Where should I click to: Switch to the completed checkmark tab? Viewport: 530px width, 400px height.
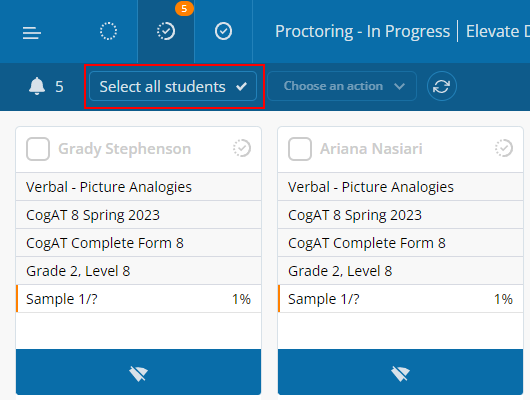tap(223, 31)
